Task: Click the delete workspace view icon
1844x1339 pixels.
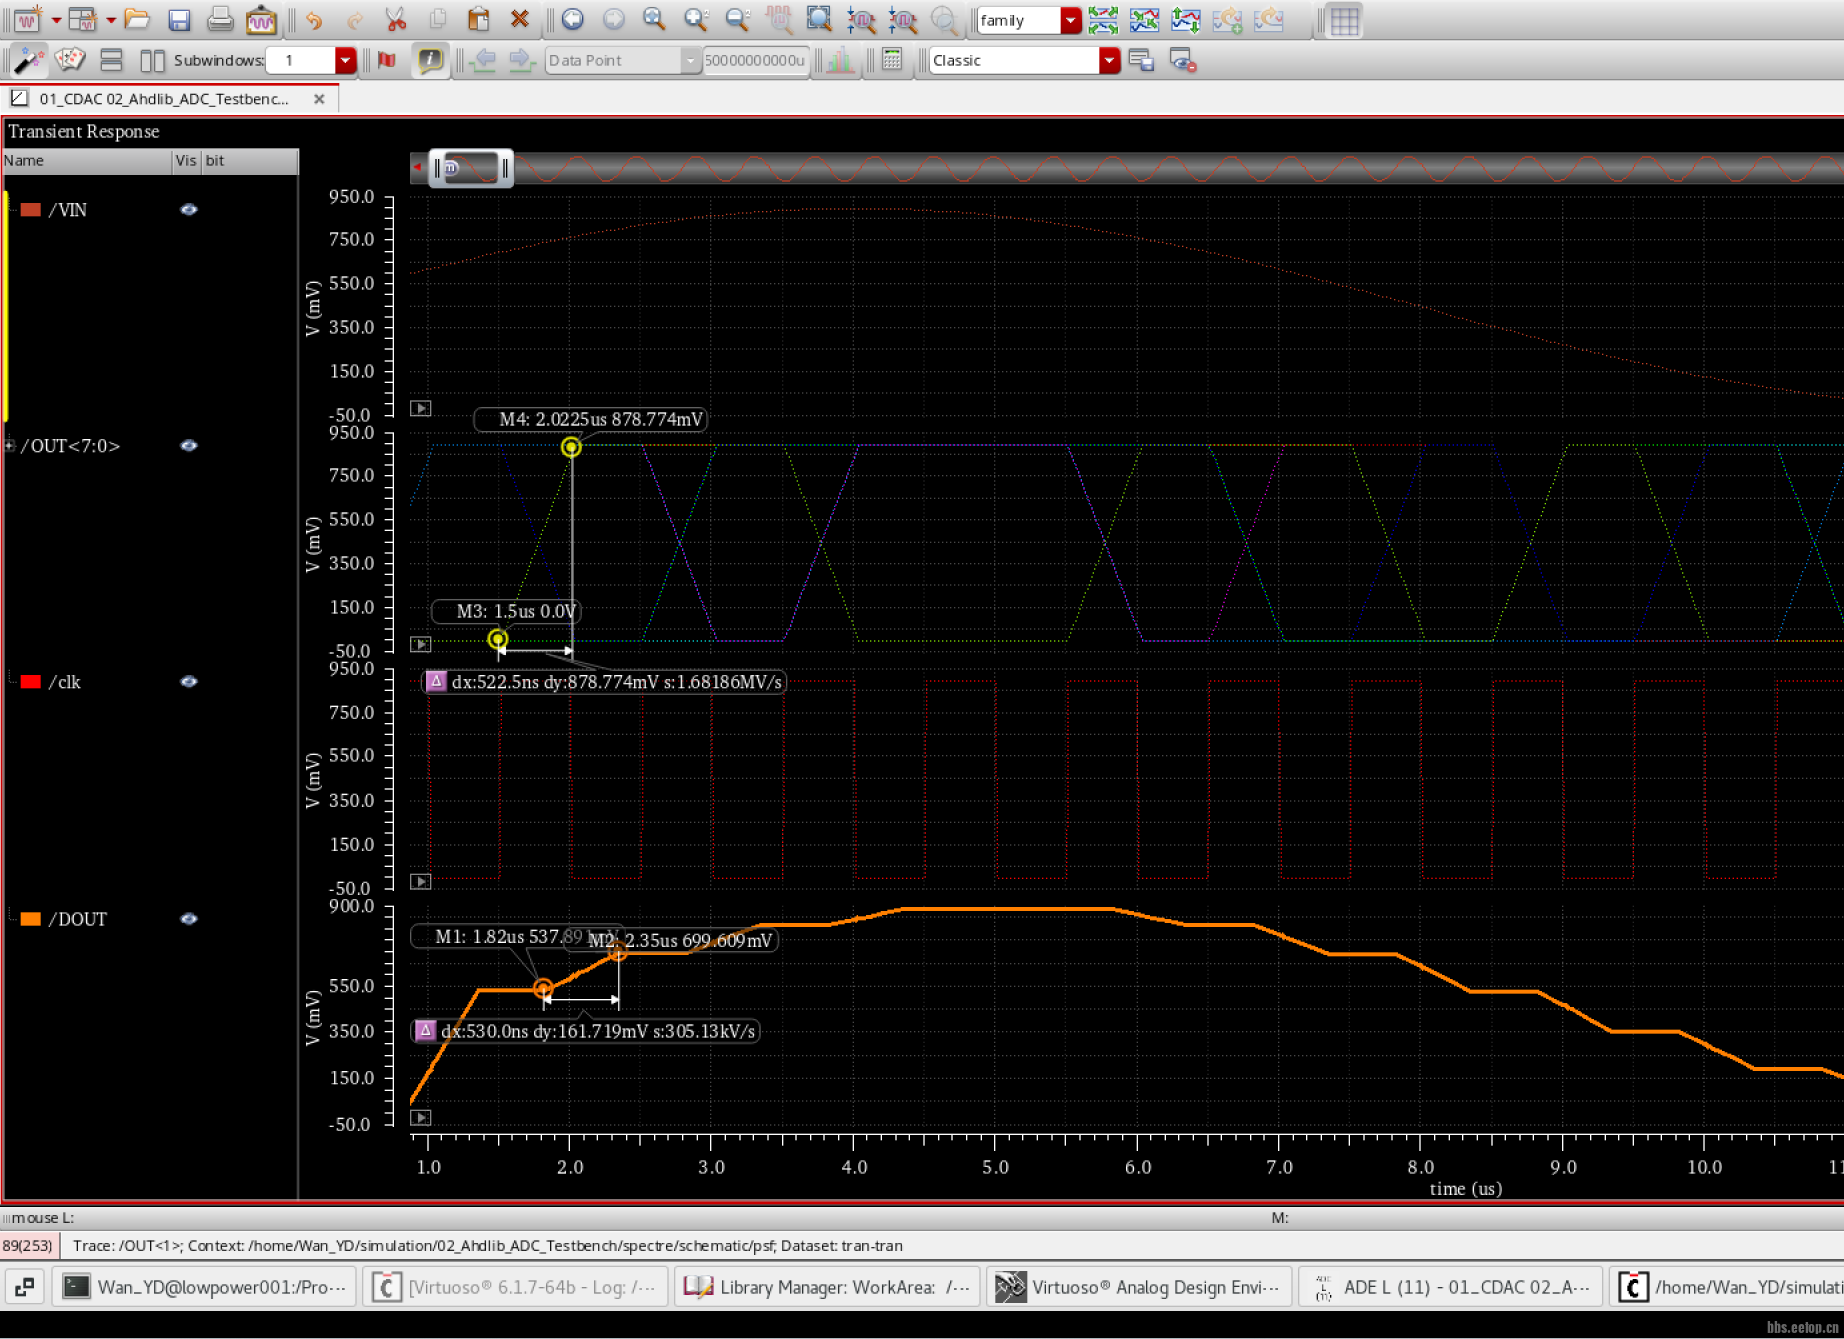Action: [x=1183, y=60]
